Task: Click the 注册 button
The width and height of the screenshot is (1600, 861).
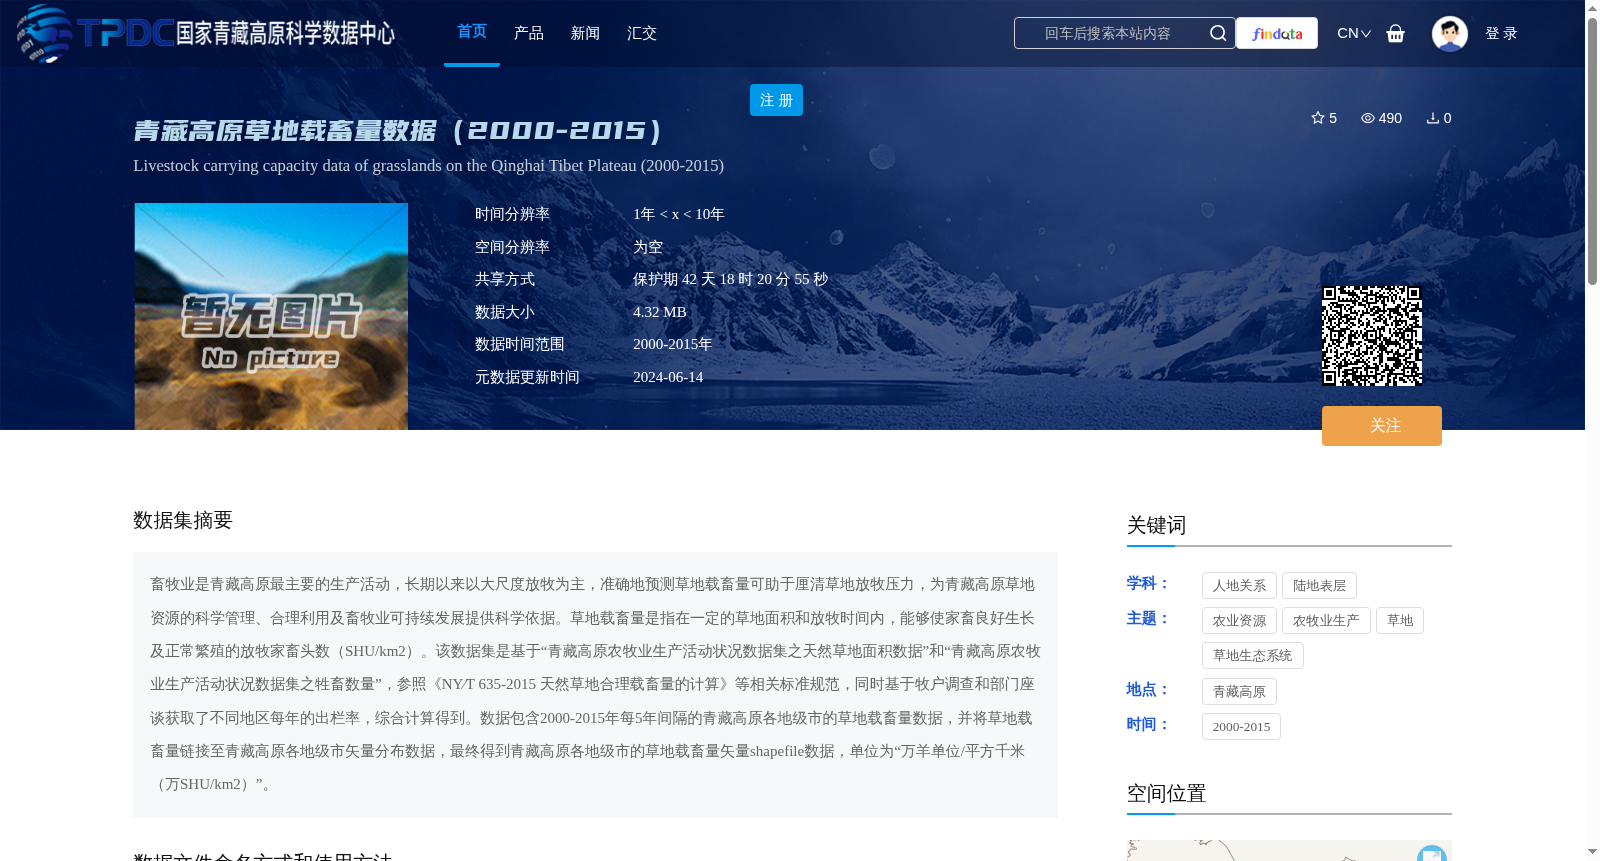Action: [776, 100]
